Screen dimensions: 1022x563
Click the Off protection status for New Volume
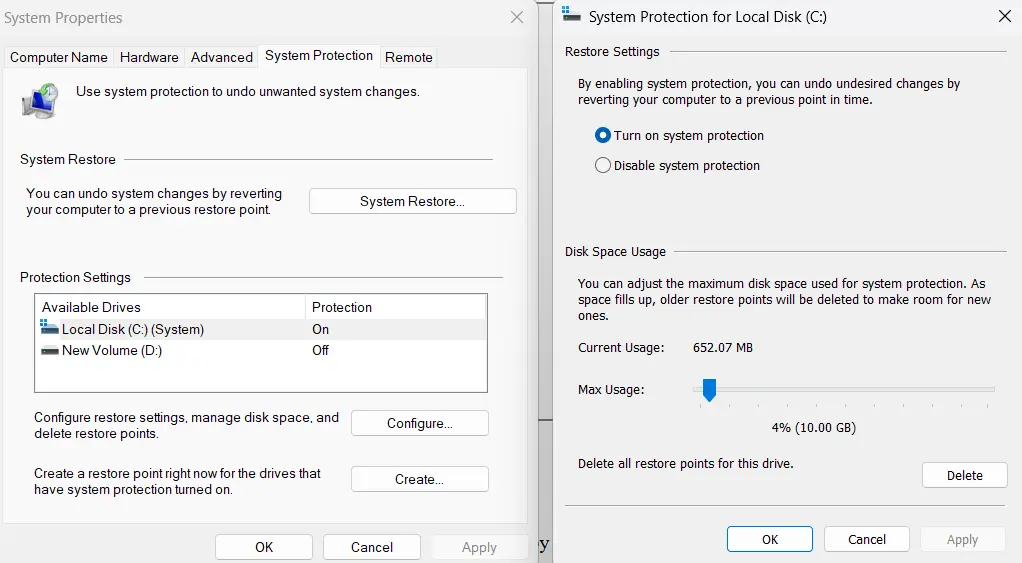[x=320, y=351]
